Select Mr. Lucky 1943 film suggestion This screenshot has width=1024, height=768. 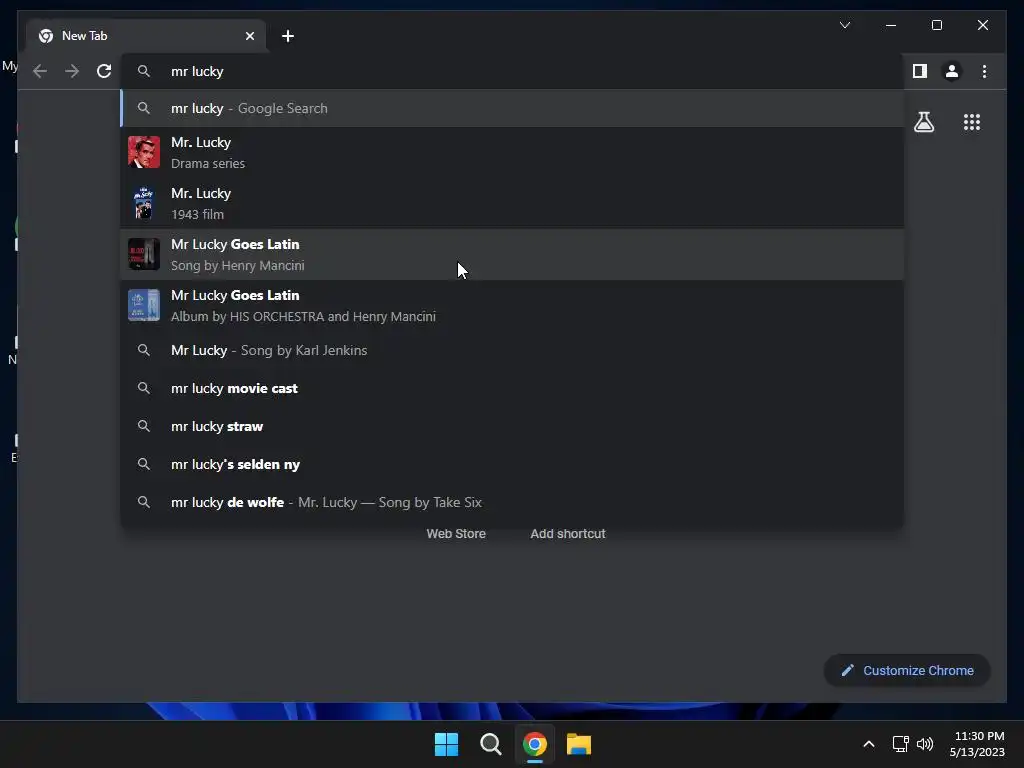click(x=512, y=203)
